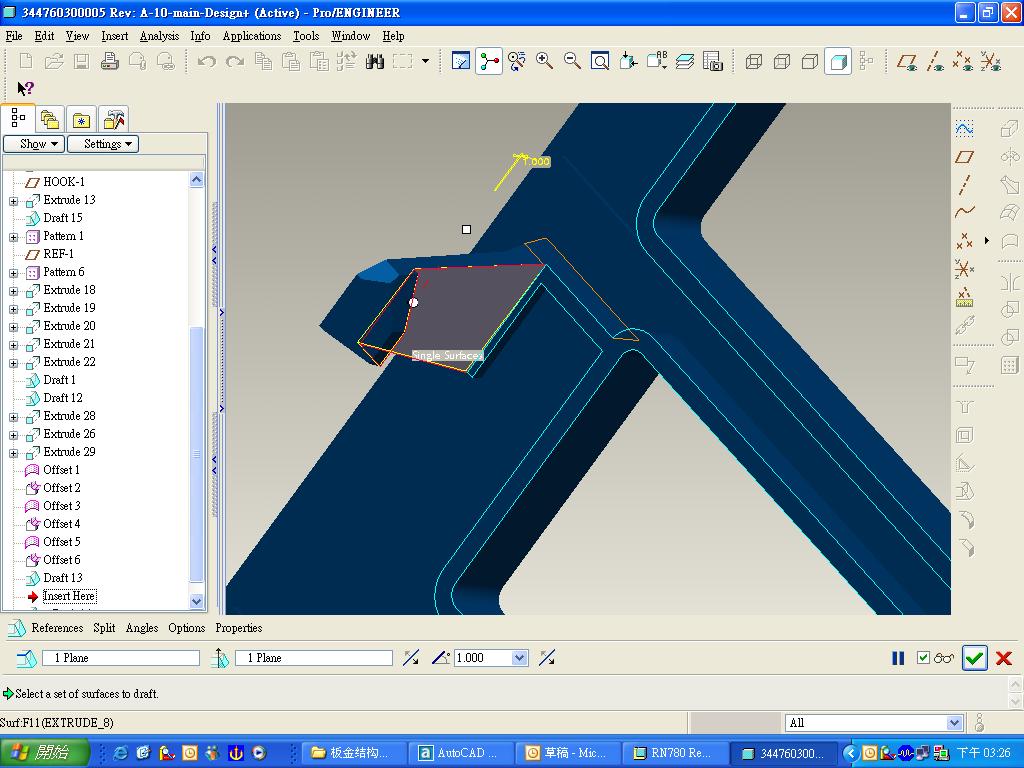The width and height of the screenshot is (1024, 768).
Task: Click the Zoom In magnifier icon
Action: coord(544,61)
